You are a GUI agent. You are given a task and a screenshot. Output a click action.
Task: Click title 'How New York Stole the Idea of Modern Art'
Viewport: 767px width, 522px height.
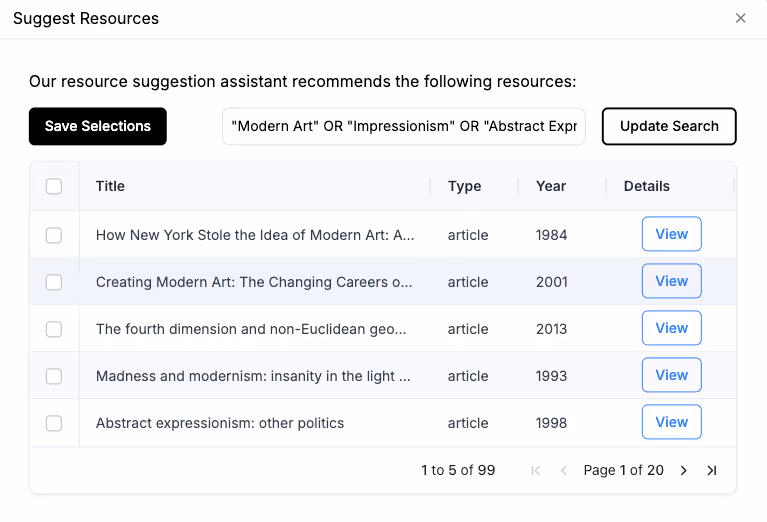pos(255,235)
